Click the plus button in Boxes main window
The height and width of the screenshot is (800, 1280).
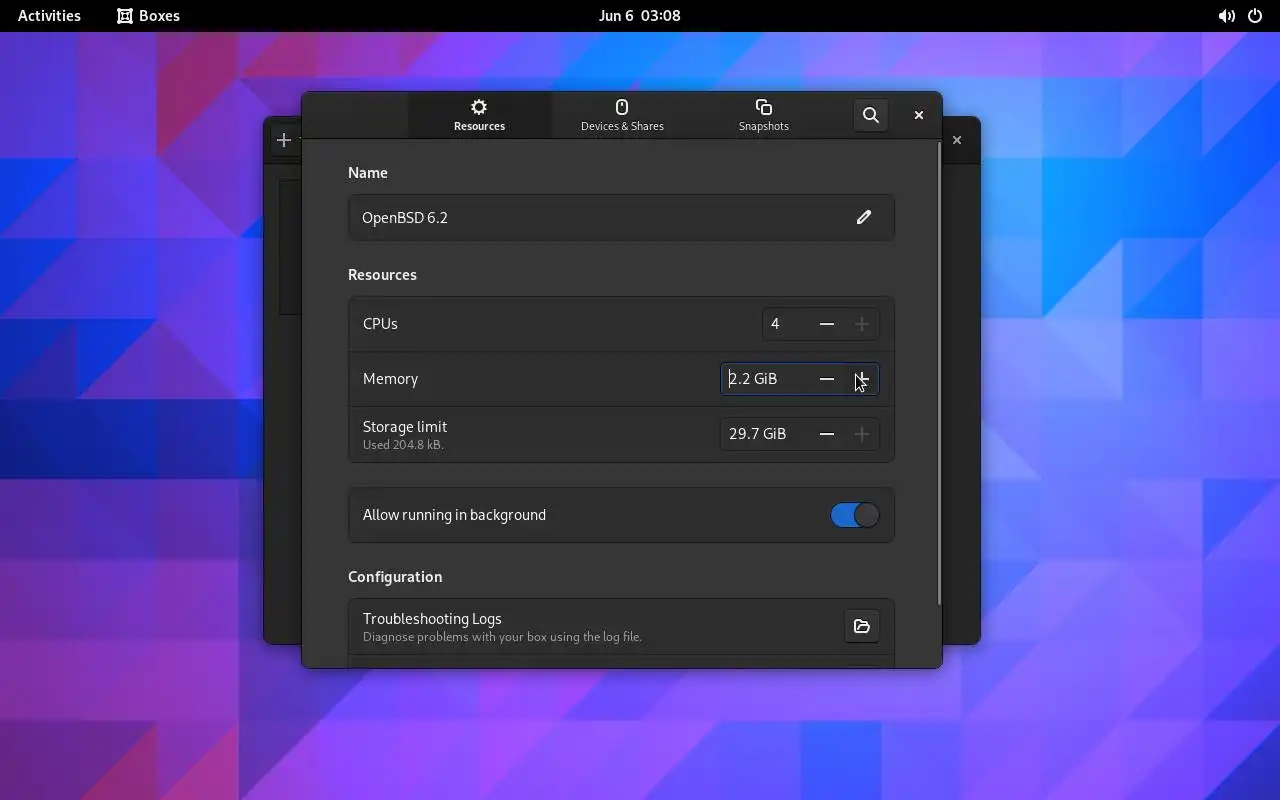click(284, 140)
